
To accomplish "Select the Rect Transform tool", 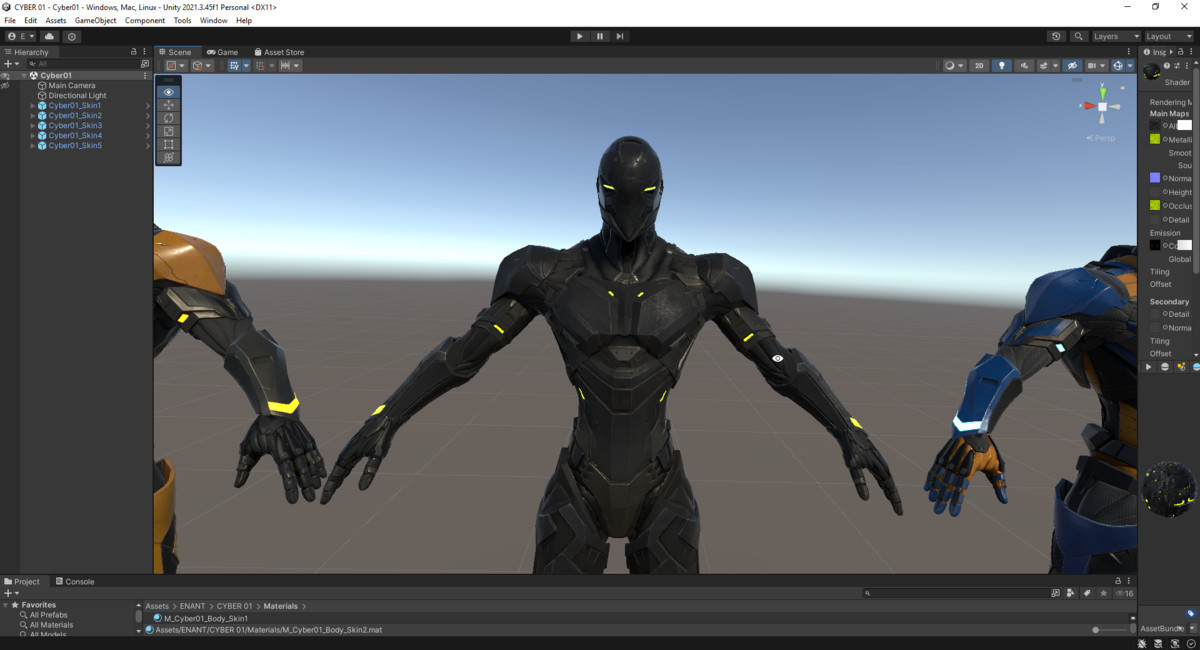I will (168, 143).
